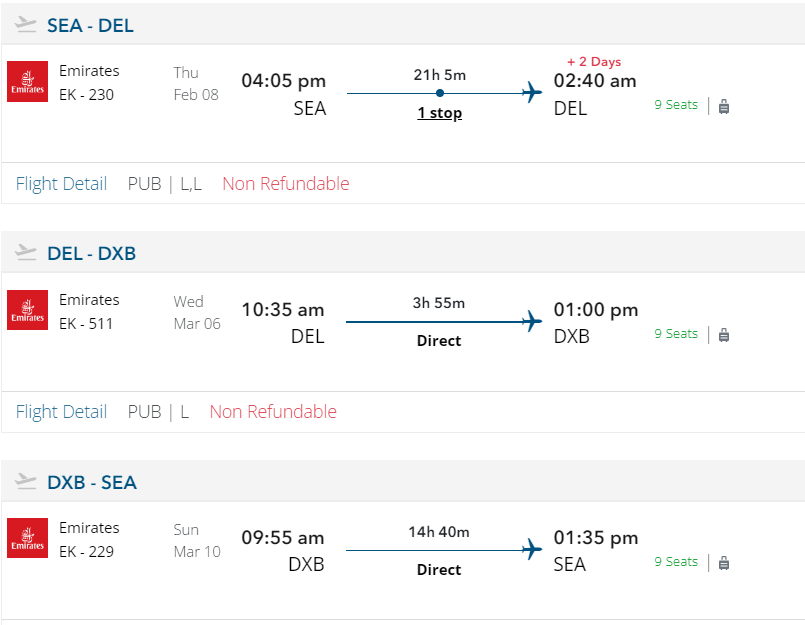Click the baggage icon for DXB - SEA flight

pyautogui.click(x=724, y=563)
